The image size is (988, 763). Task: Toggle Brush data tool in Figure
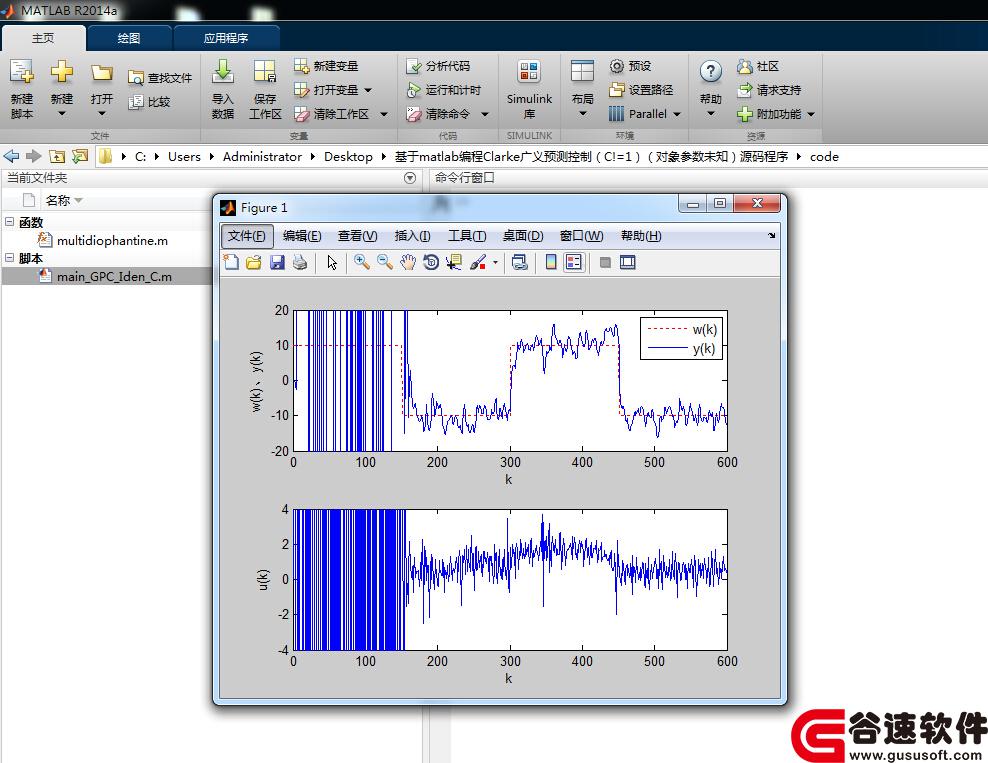(x=478, y=262)
